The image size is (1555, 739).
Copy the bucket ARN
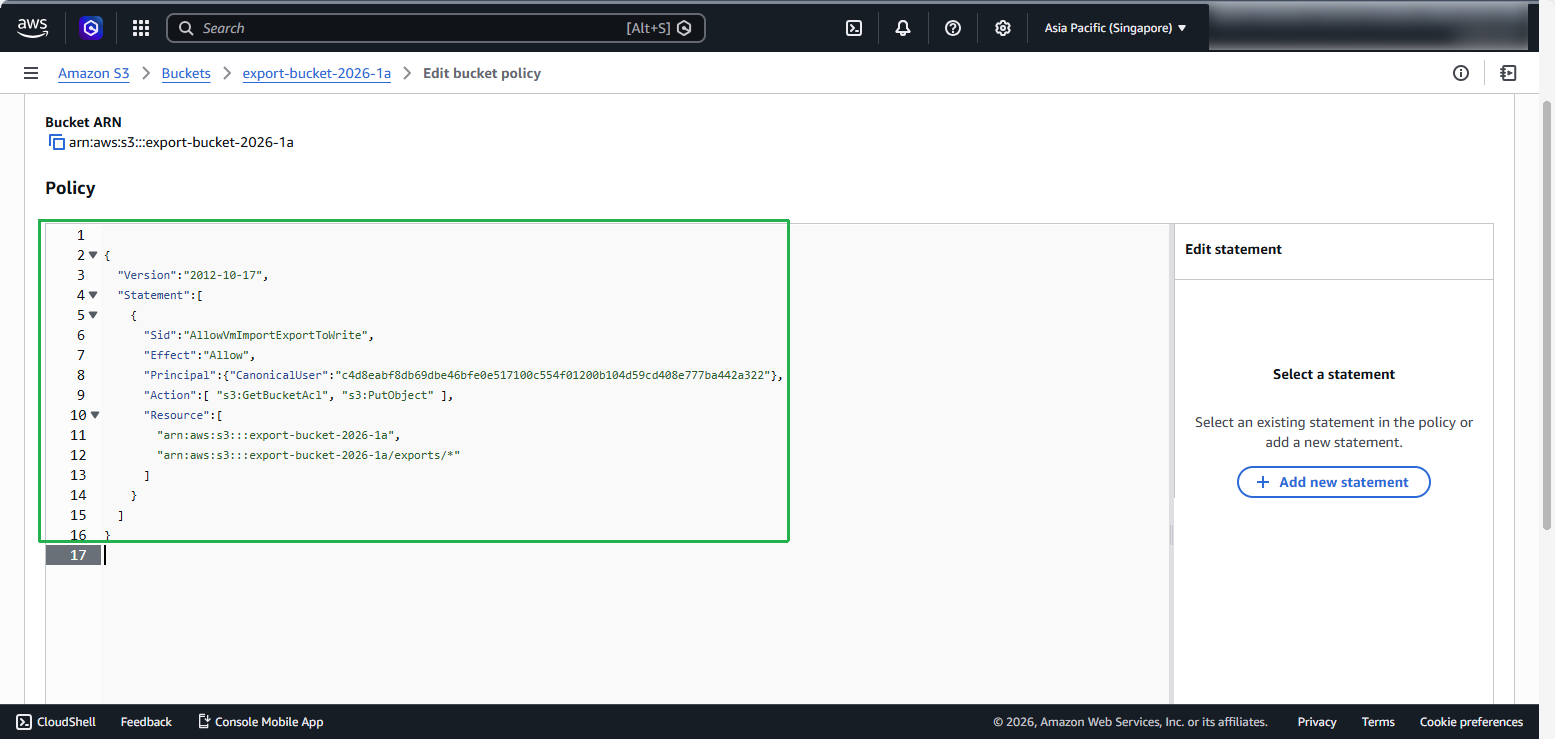57,142
